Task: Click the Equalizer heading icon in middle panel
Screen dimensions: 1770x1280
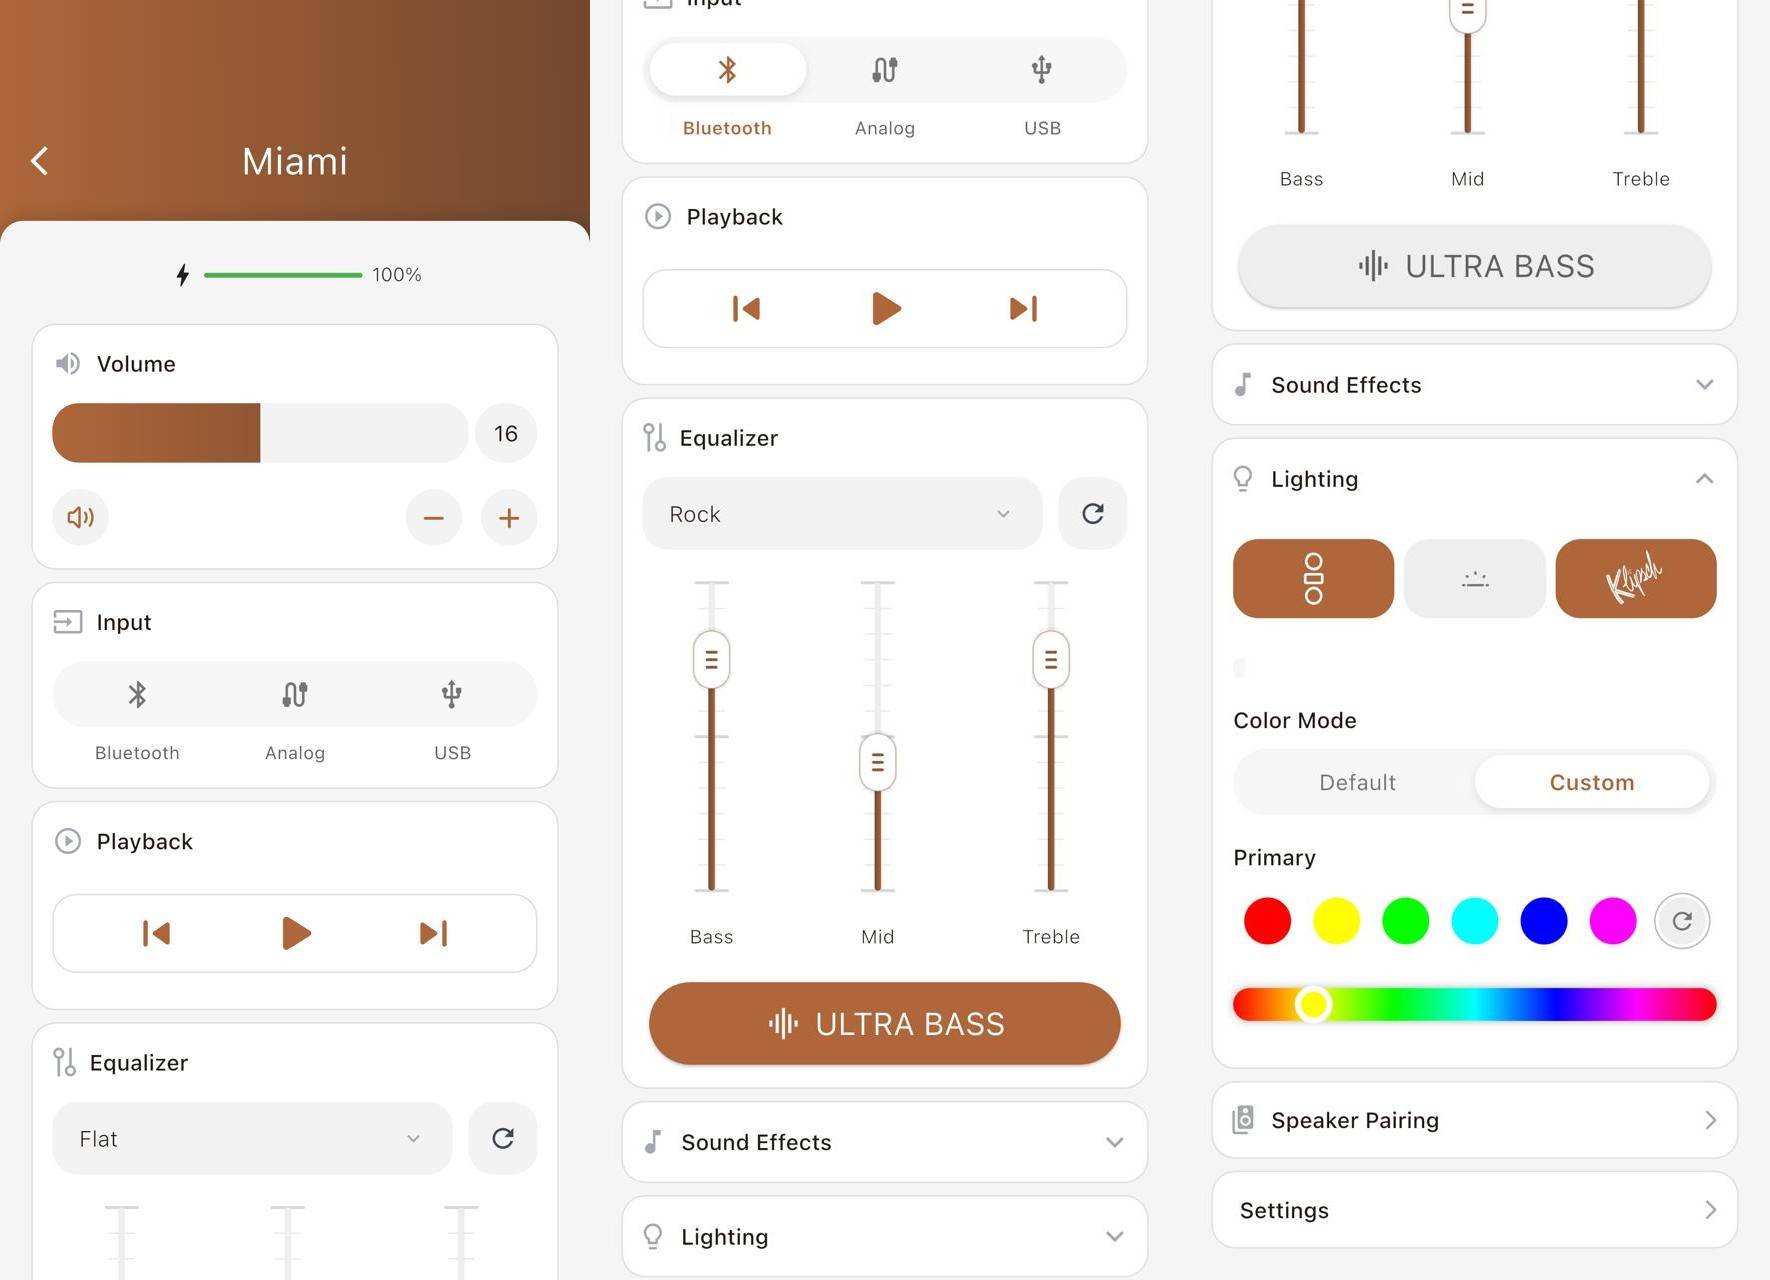Action: point(655,437)
